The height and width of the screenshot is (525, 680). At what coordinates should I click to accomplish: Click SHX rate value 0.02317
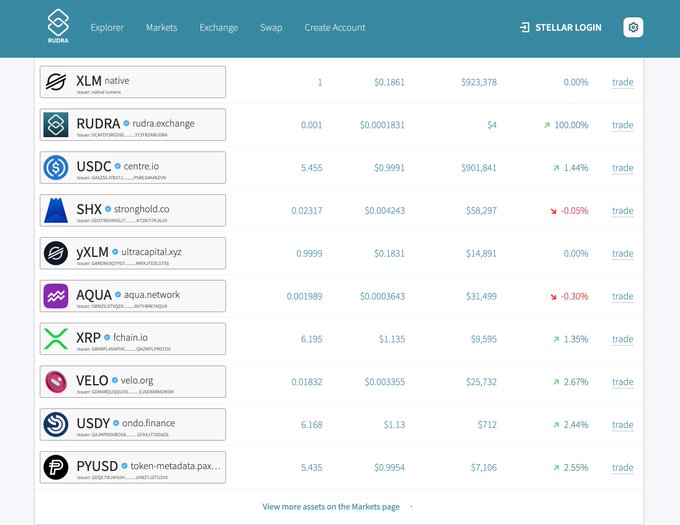click(x=307, y=211)
